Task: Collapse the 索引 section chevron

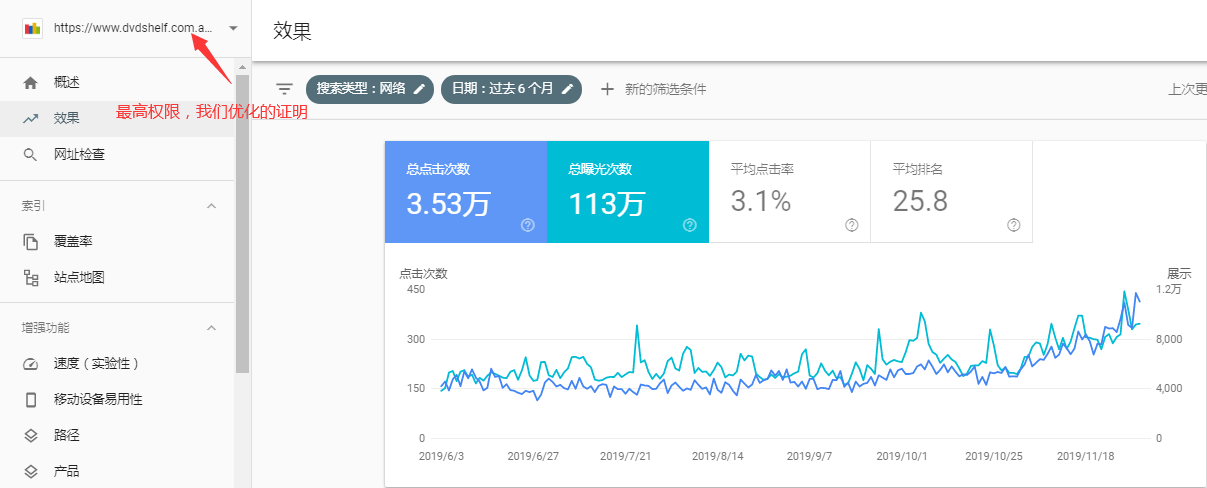Action: point(211,206)
